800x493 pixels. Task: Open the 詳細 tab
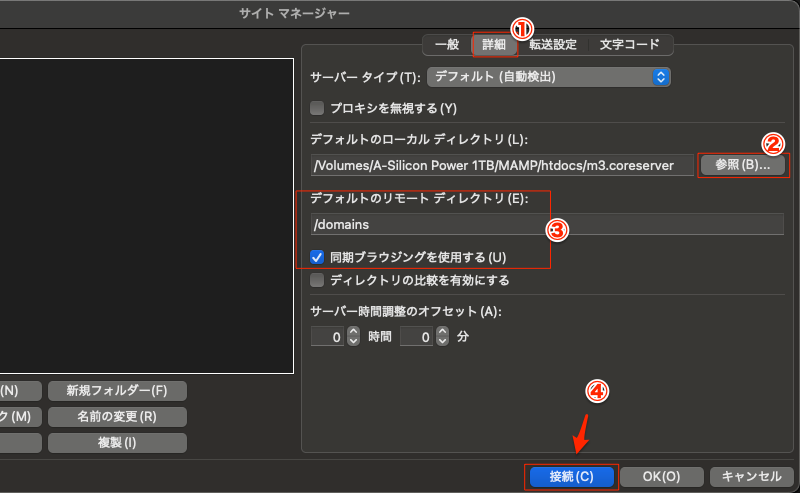[x=494, y=44]
